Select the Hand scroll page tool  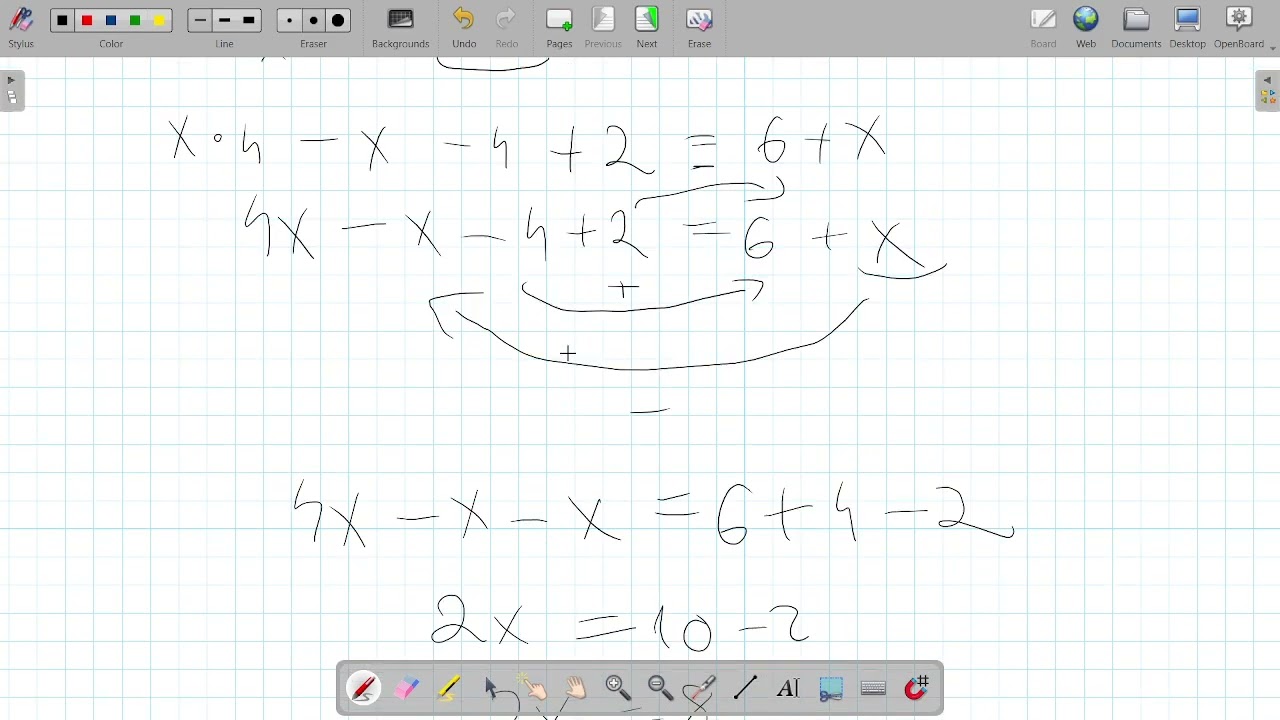(x=576, y=688)
